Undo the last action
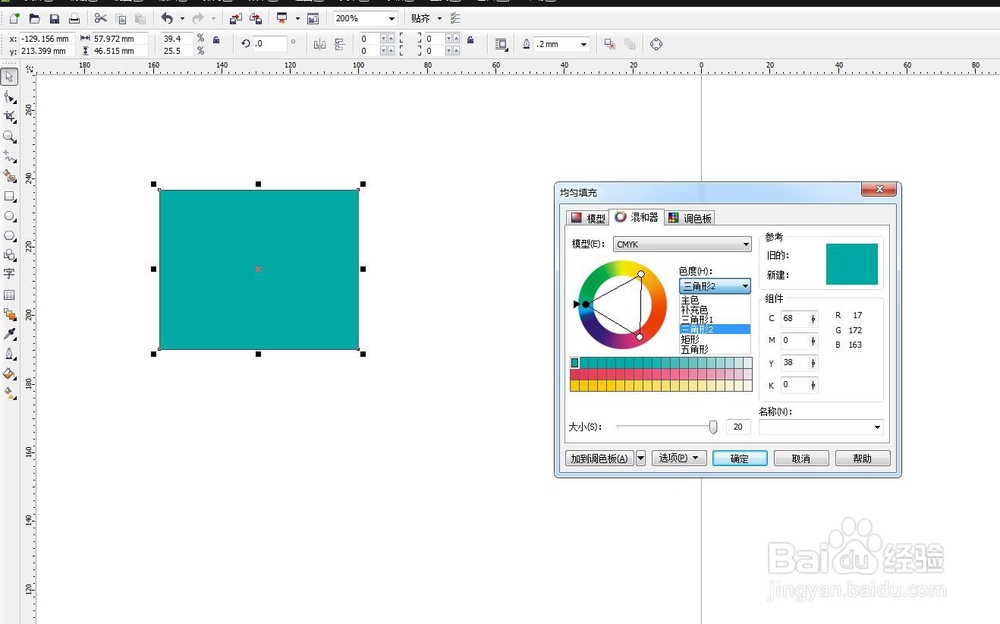Image resolution: width=1000 pixels, height=624 pixels. 167,19
